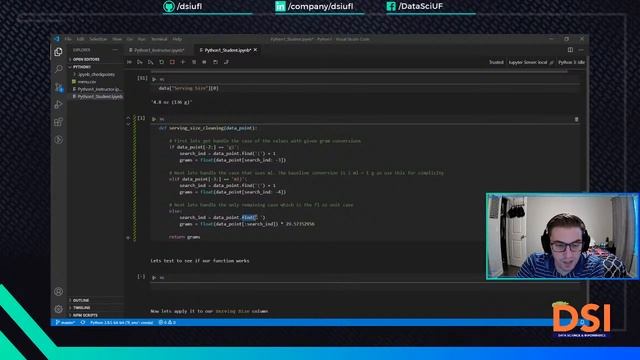The height and width of the screenshot is (360, 640).
Task: Click the red interrupt kernel button
Action: point(172,62)
